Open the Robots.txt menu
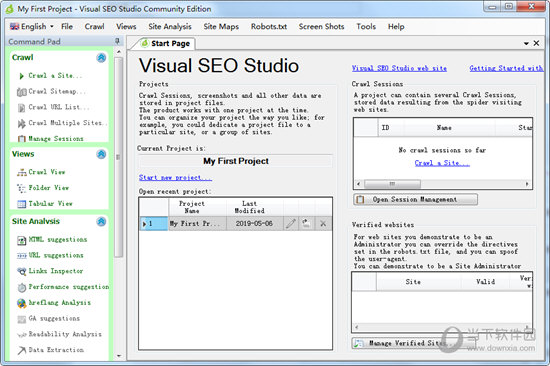The image size is (550, 366). (x=269, y=26)
